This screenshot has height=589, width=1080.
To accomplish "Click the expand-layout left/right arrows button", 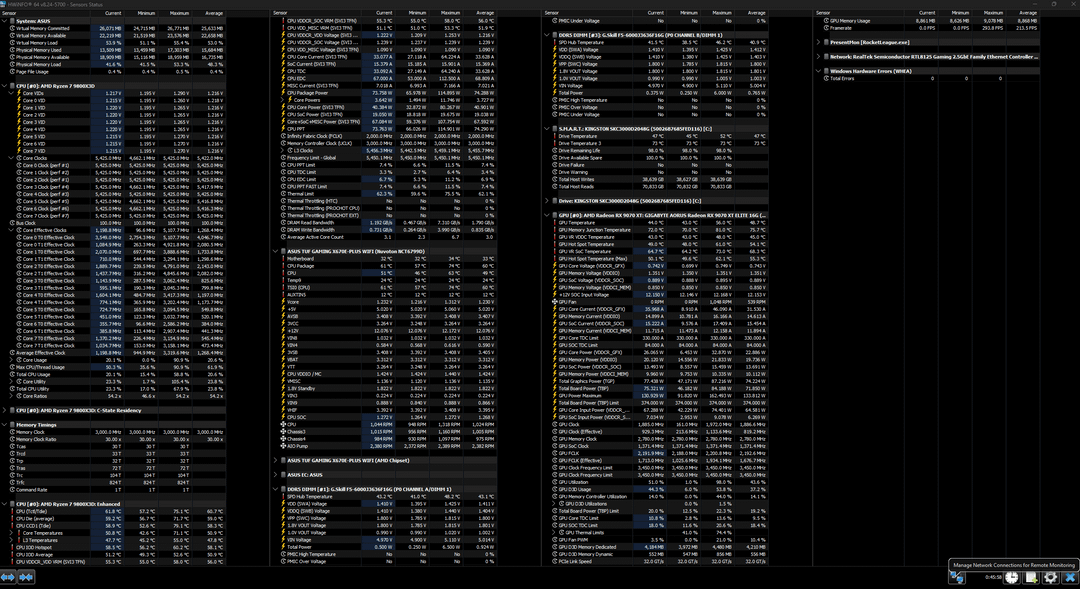I will (x=8, y=577).
